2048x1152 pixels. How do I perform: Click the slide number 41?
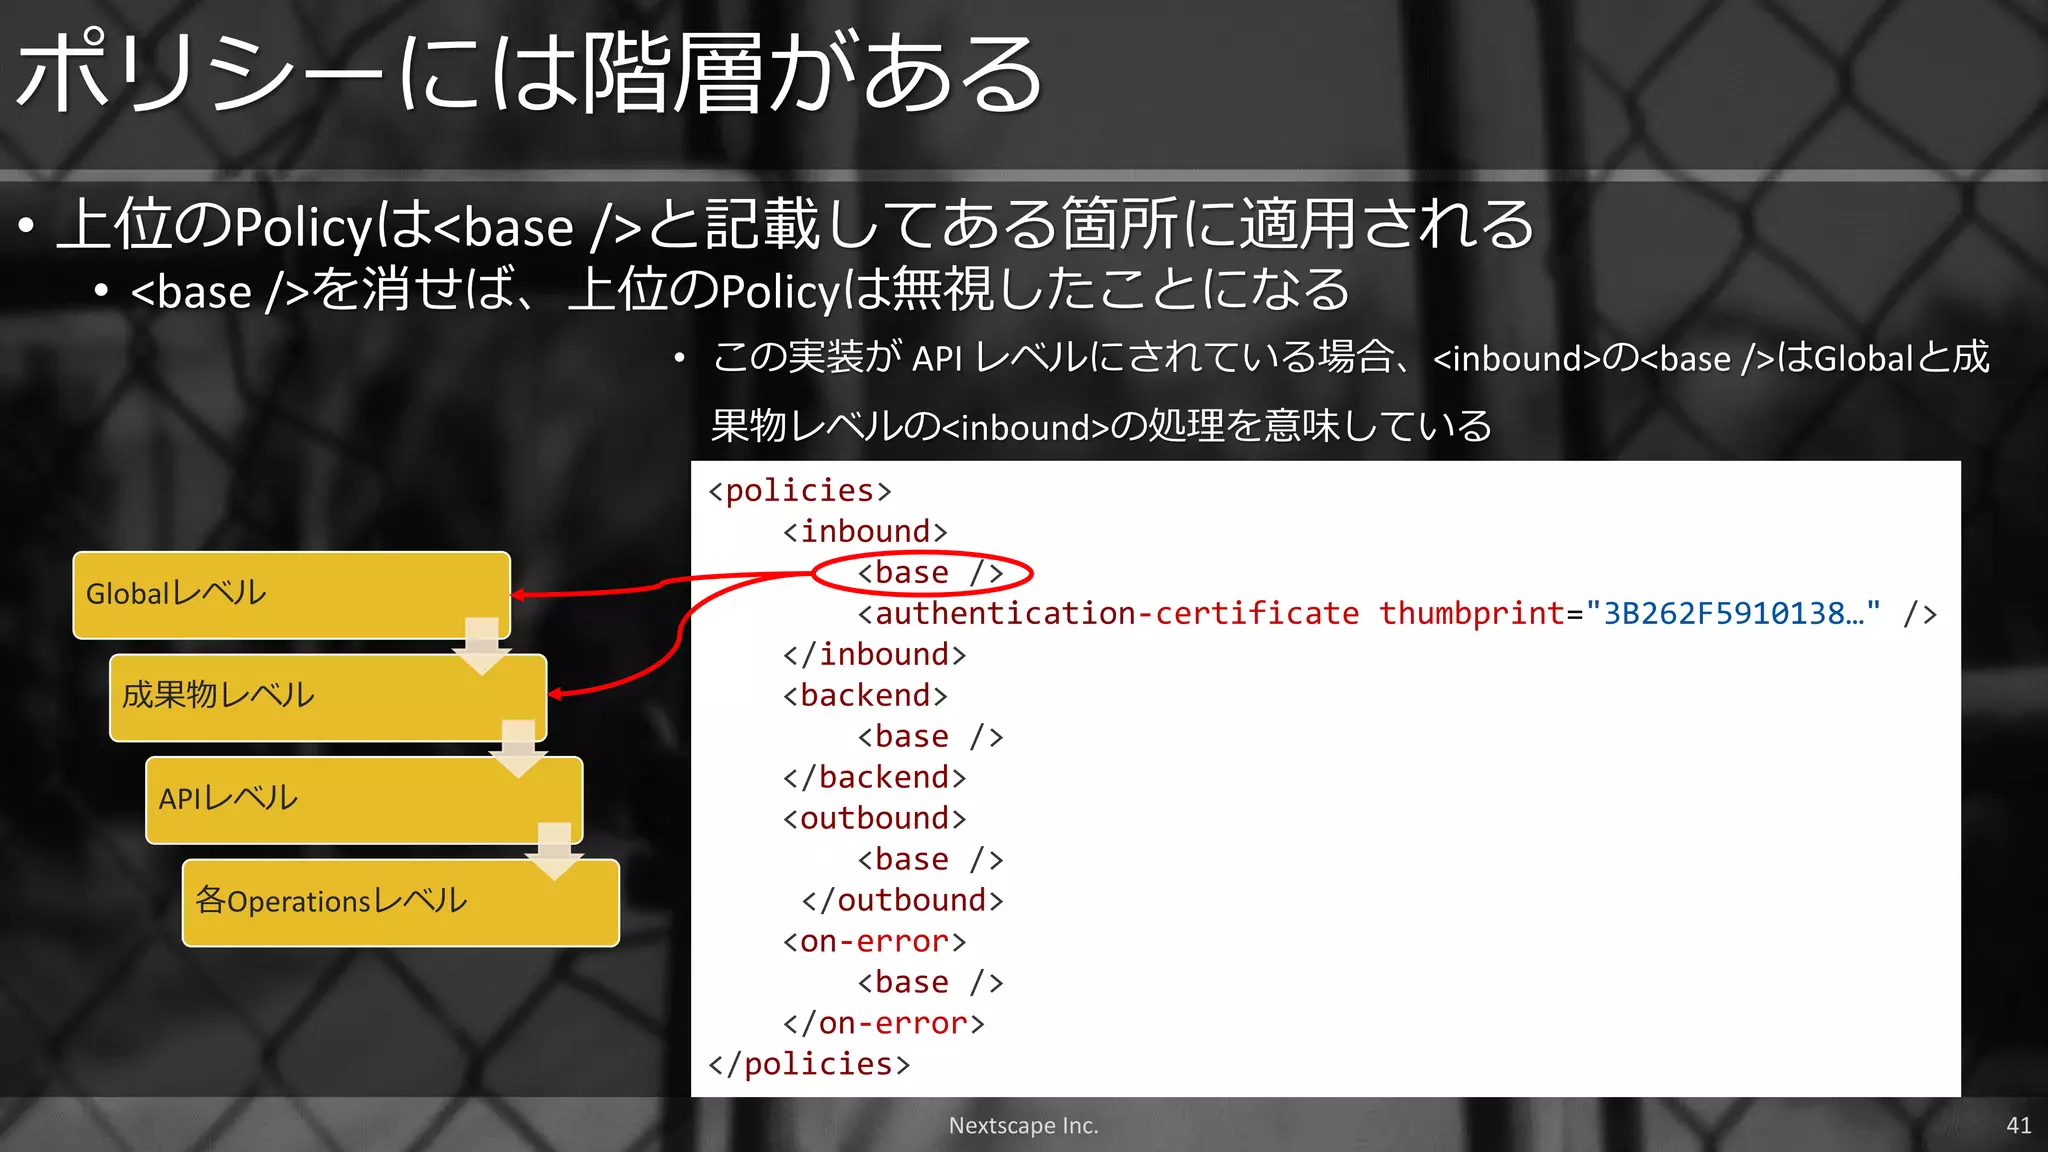pyautogui.click(x=2018, y=1126)
